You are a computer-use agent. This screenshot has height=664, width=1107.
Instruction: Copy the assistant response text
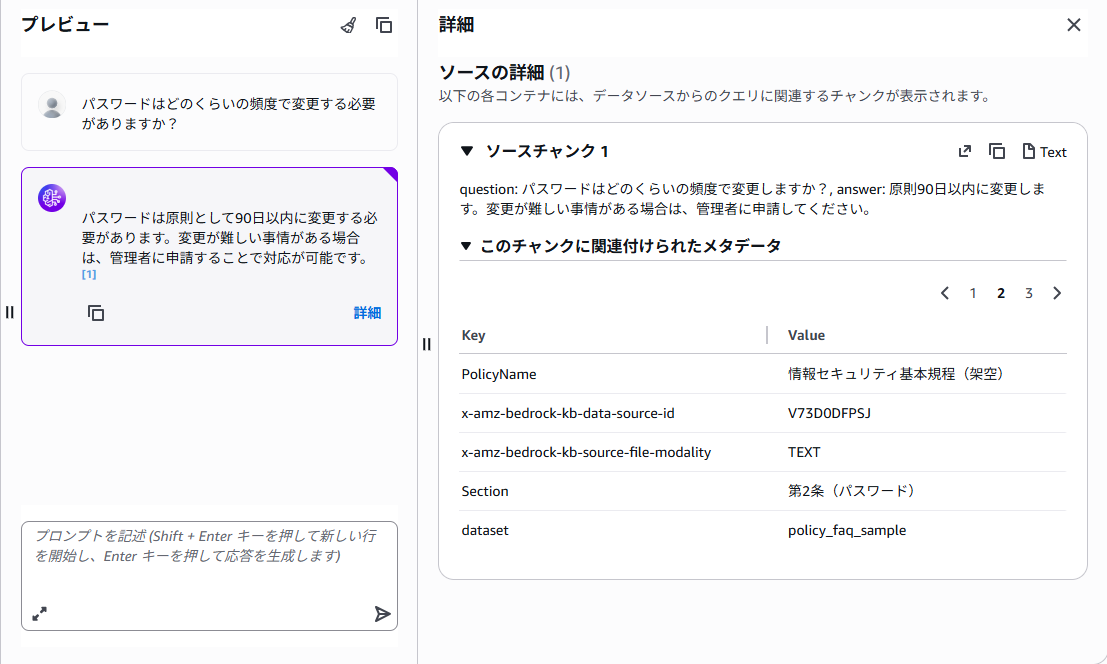coord(96,313)
